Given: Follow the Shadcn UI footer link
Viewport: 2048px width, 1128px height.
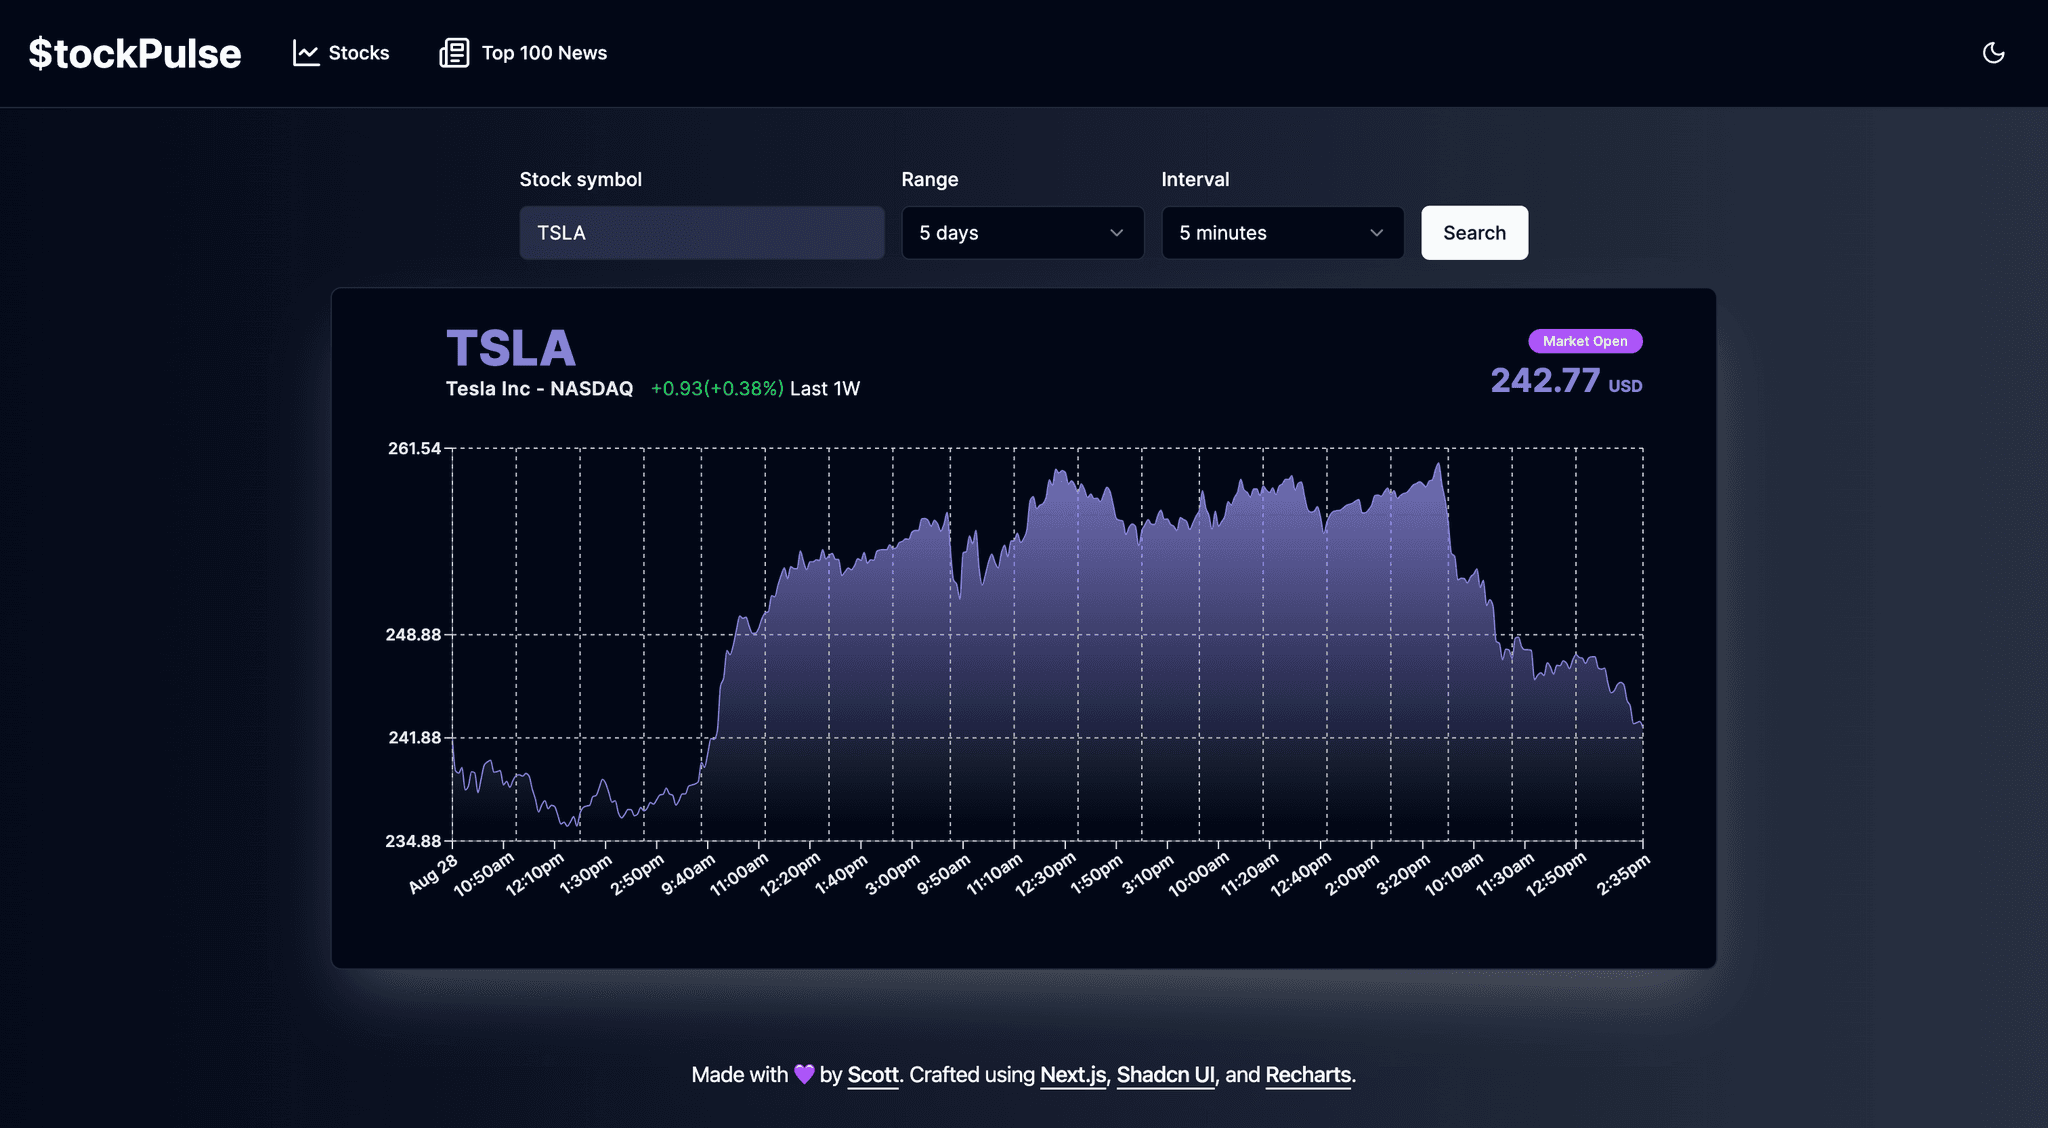Looking at the screenshot, I should [x=1164, y=1074].
